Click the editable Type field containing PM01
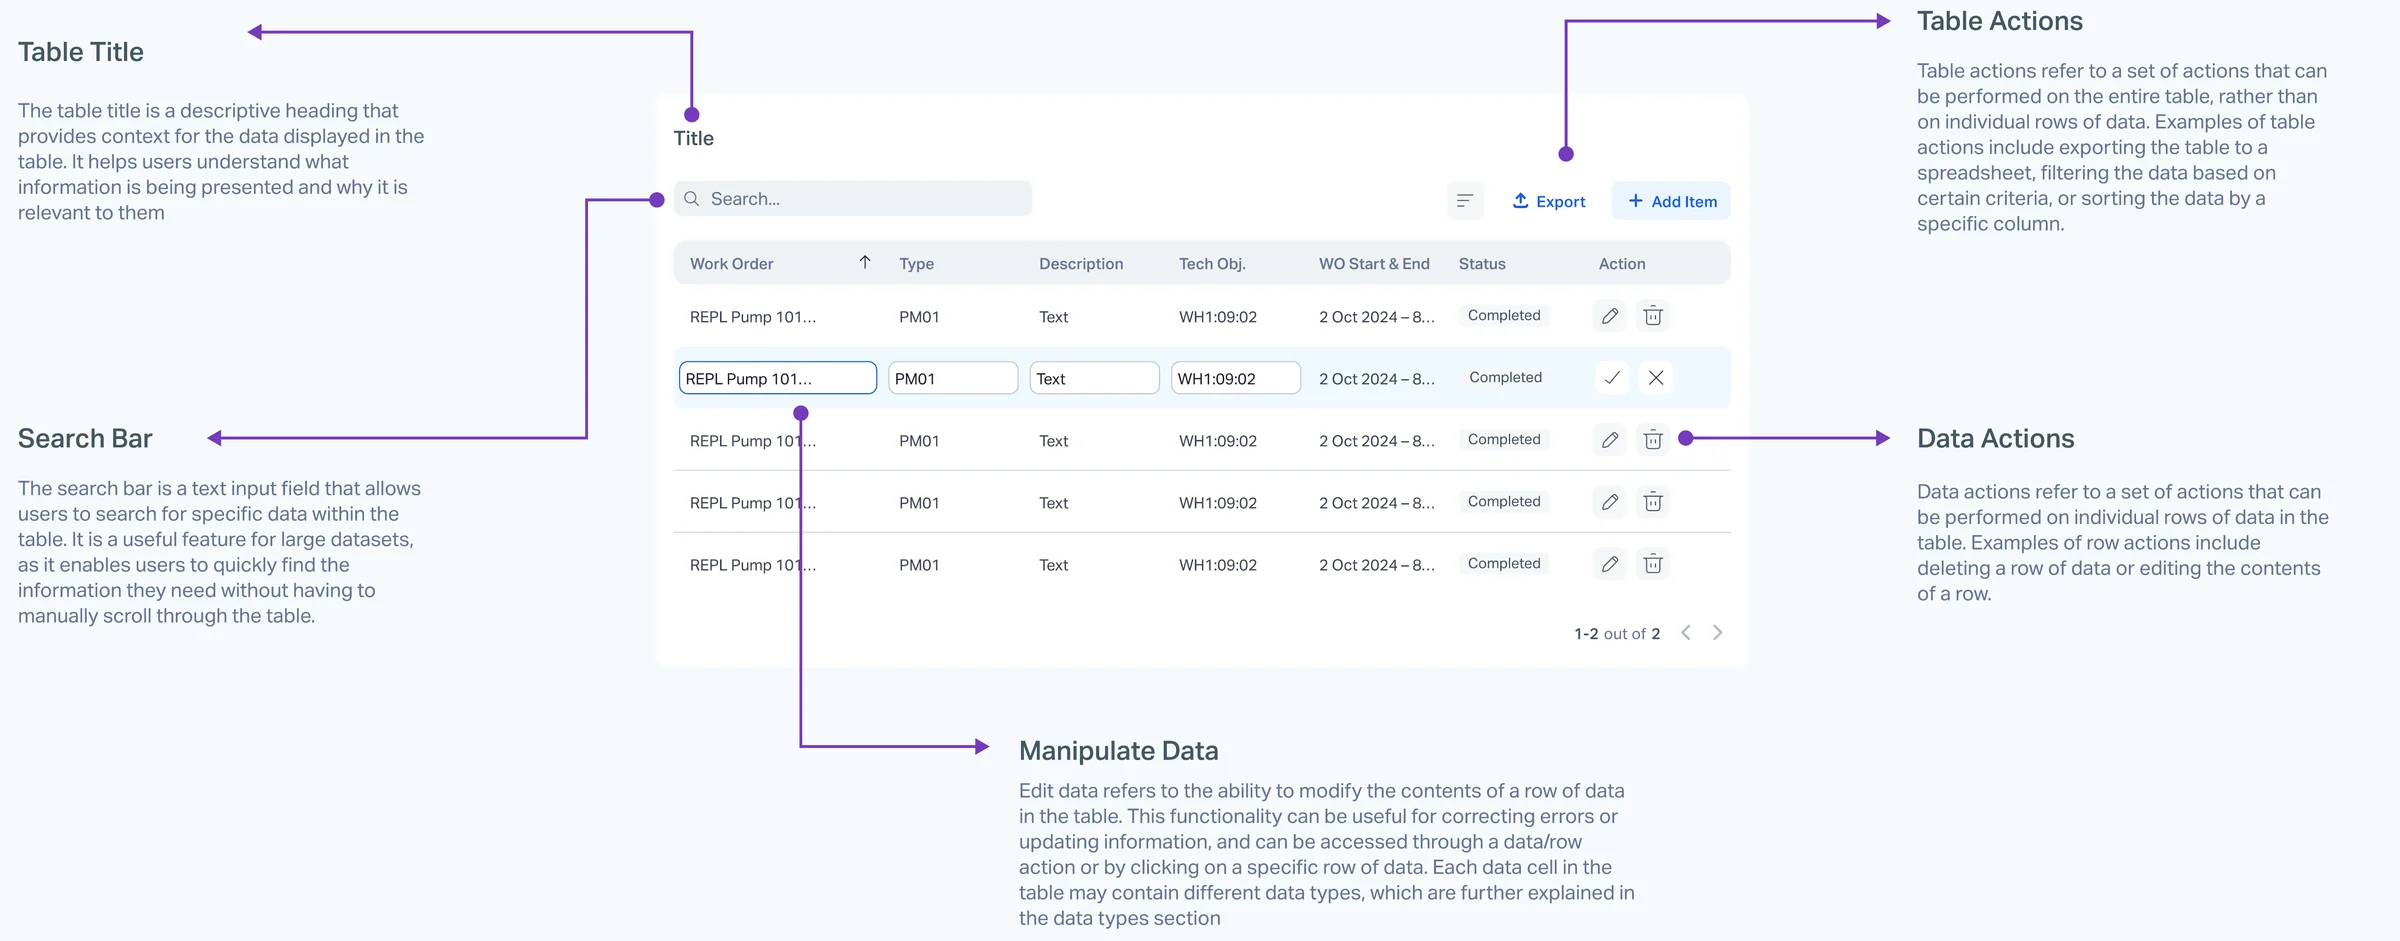The image size is (2400, 941). 953,378
